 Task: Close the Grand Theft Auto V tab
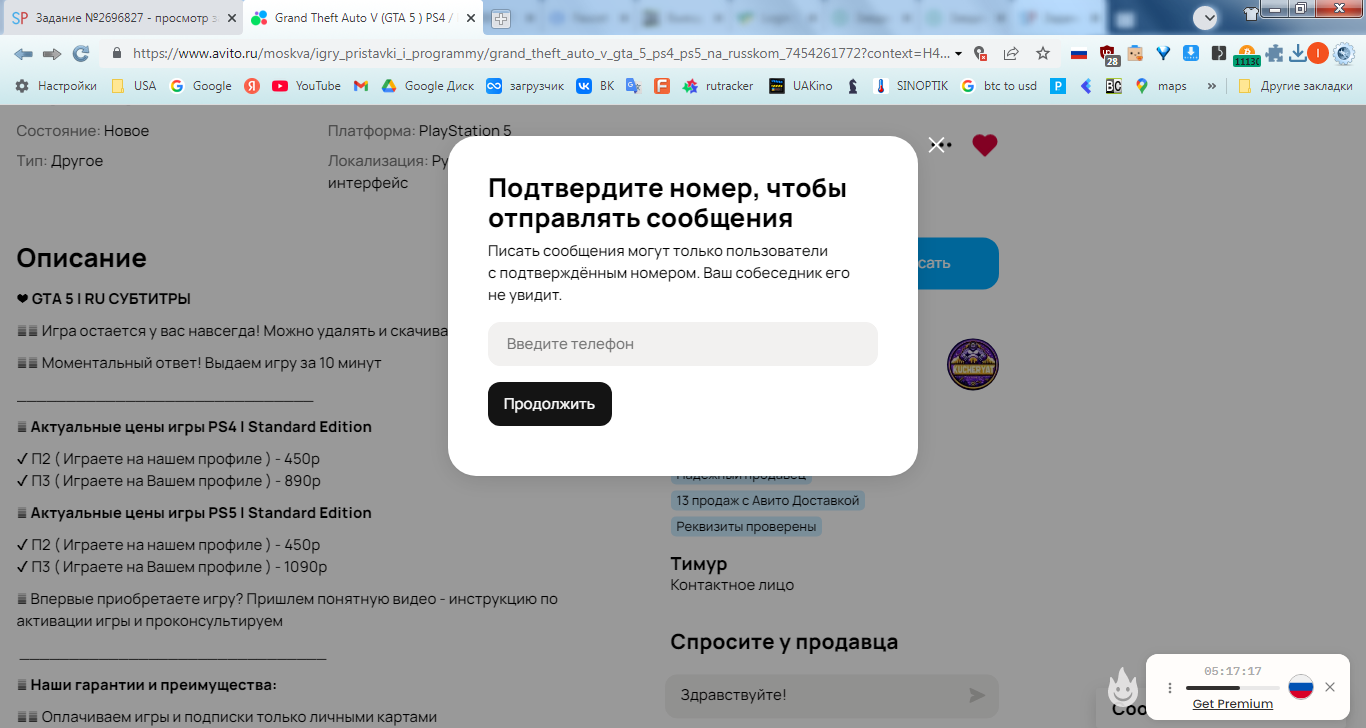pos(471,18)
